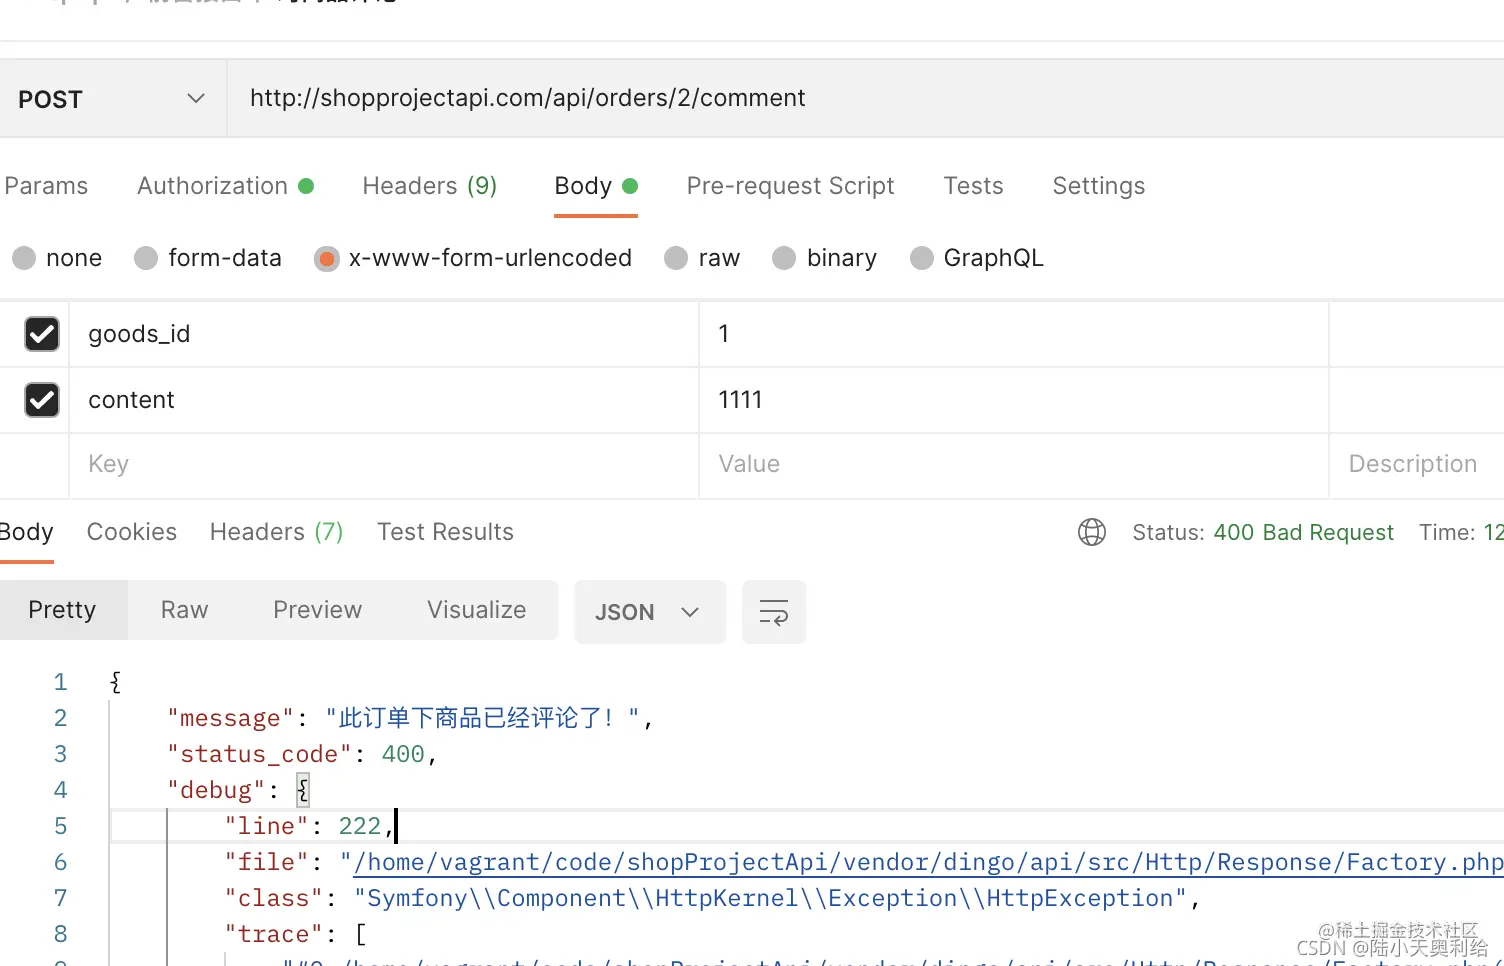Click the Factory.php file path link
The width and height of the screenshot is (1504, 966).
point(928,862)
